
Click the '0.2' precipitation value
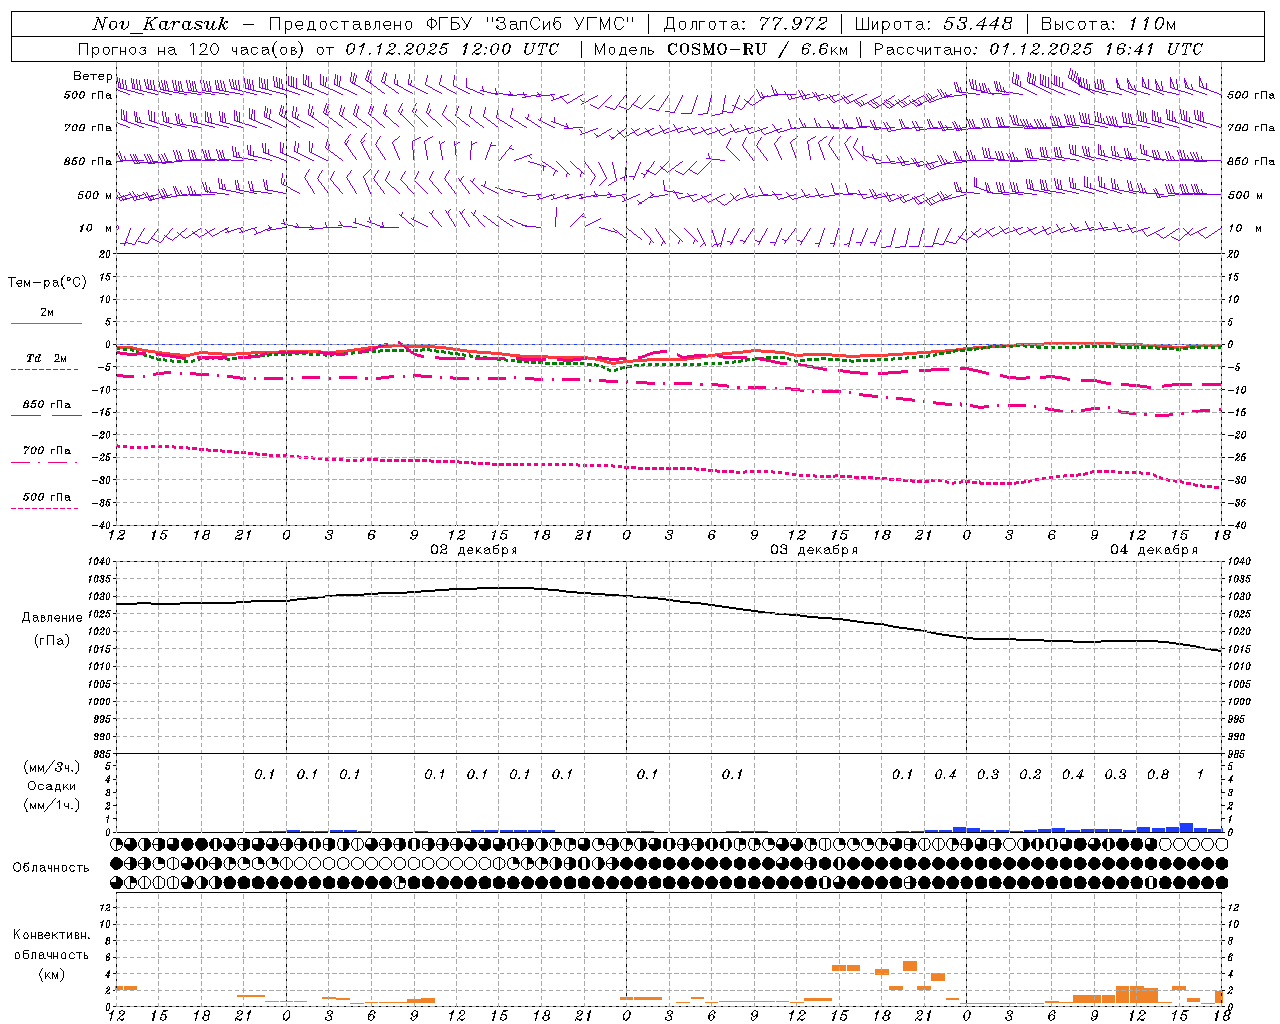tap(1031, 774)
